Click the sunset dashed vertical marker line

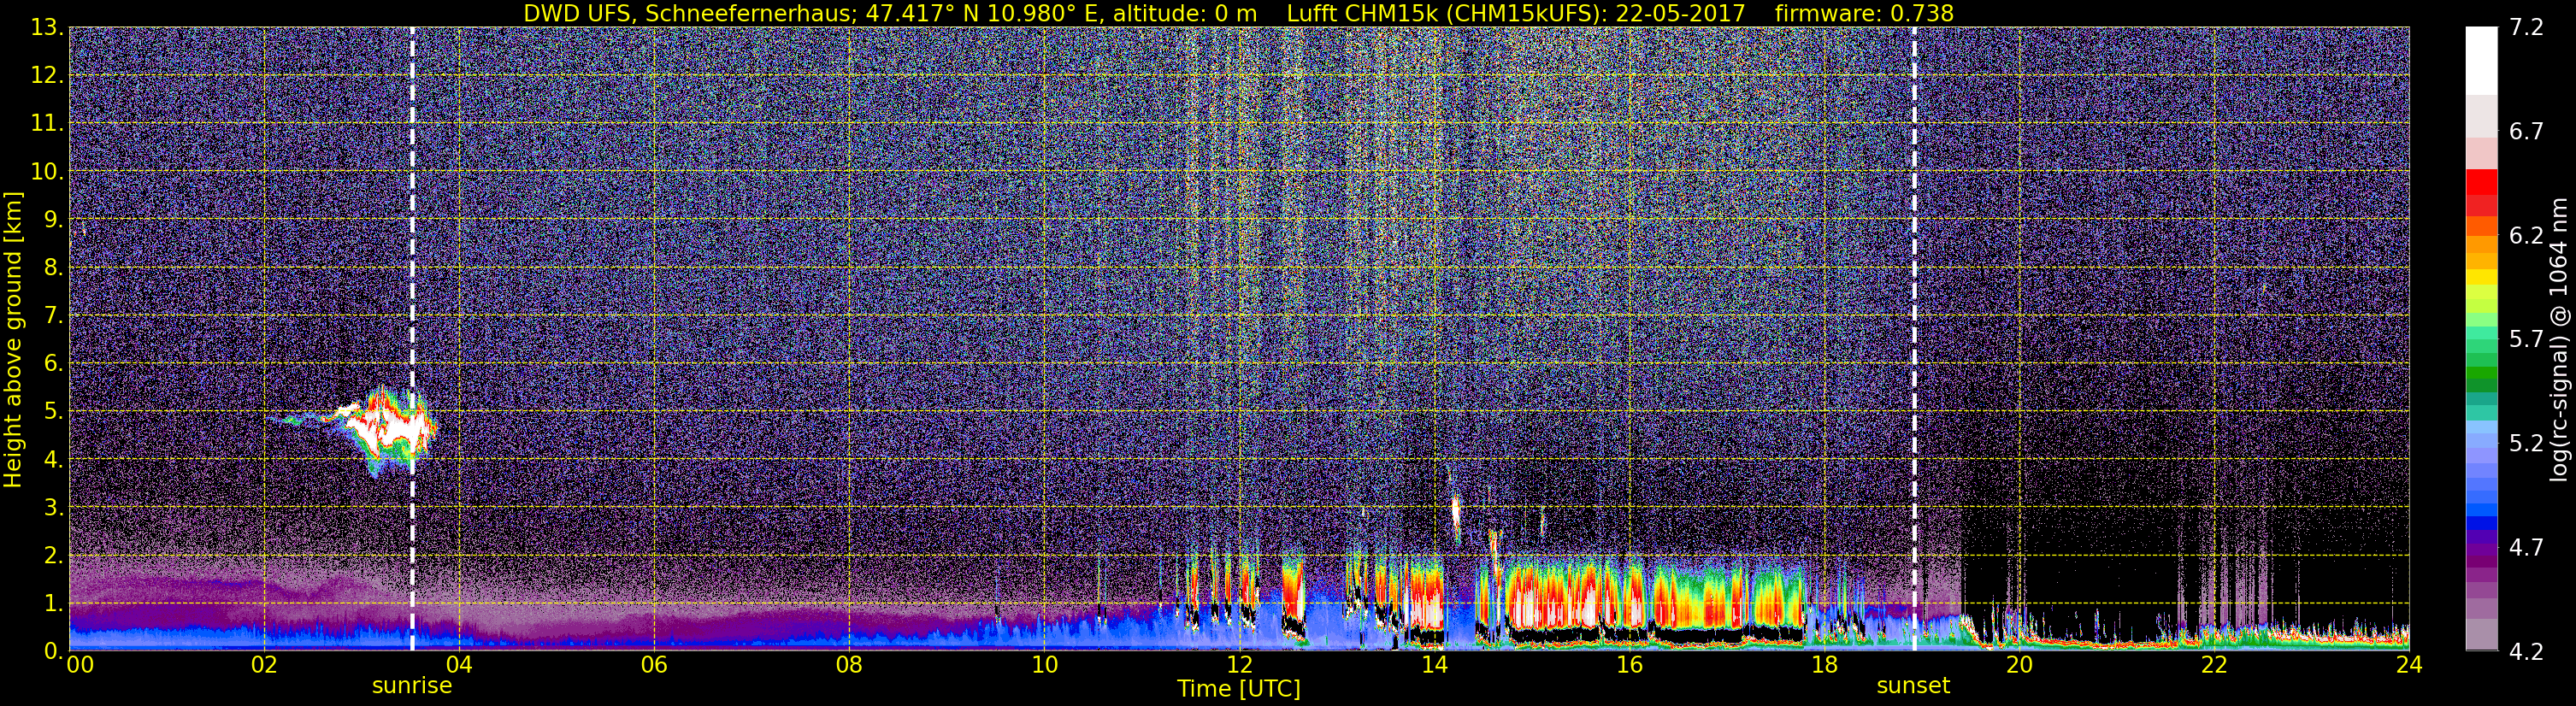pyautogui.click(x=1914, y=339)
